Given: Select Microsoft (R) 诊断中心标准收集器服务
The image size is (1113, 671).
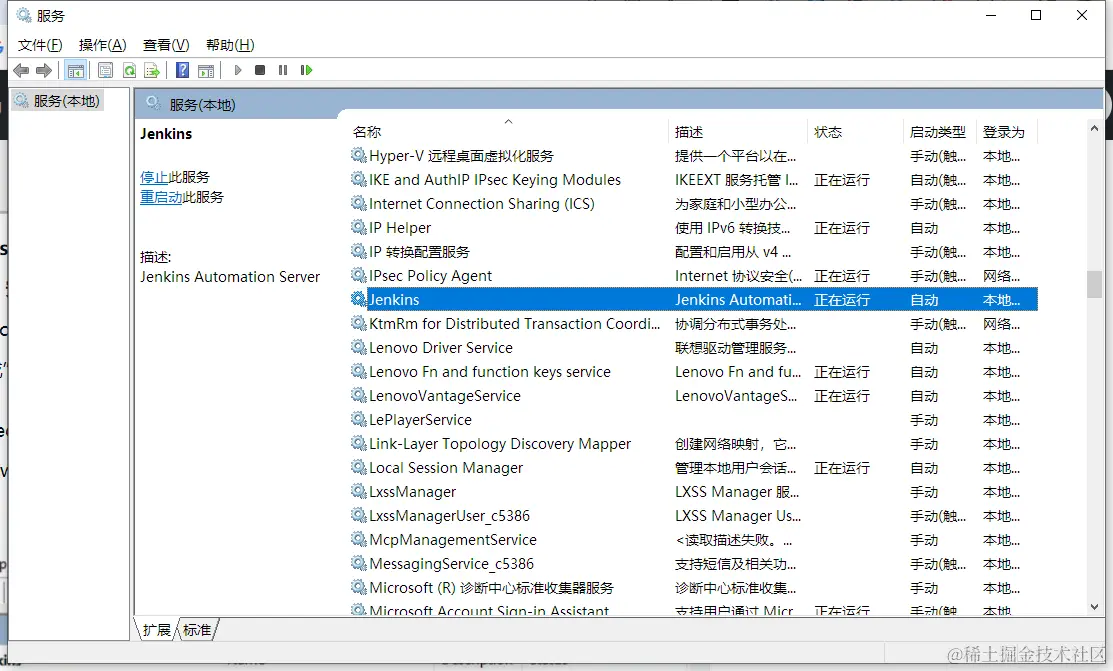Looking at the screenshot, I should pyautogui.click(x=491, y=588).
